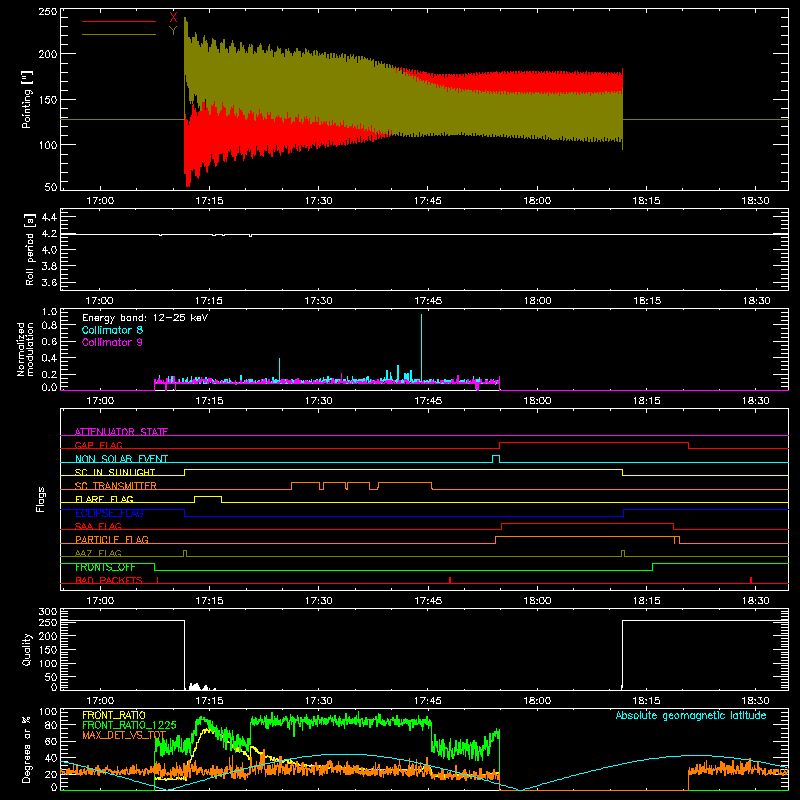Select the ECLIPSE_FLAG label
800x800 pixels.
[x=109, y=513]
